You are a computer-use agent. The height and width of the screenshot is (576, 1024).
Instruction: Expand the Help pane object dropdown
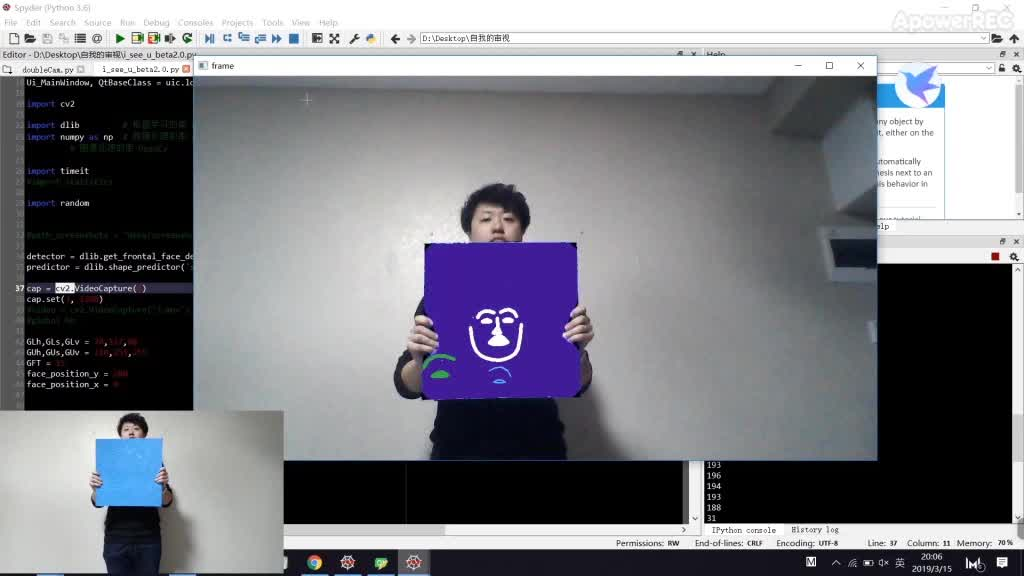[x=989, y=68]
